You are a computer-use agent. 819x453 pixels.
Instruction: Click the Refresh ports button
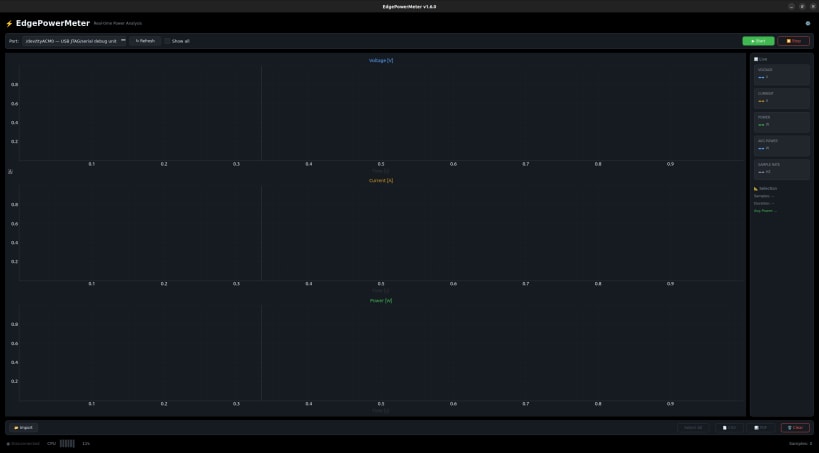tap(145, 41)
